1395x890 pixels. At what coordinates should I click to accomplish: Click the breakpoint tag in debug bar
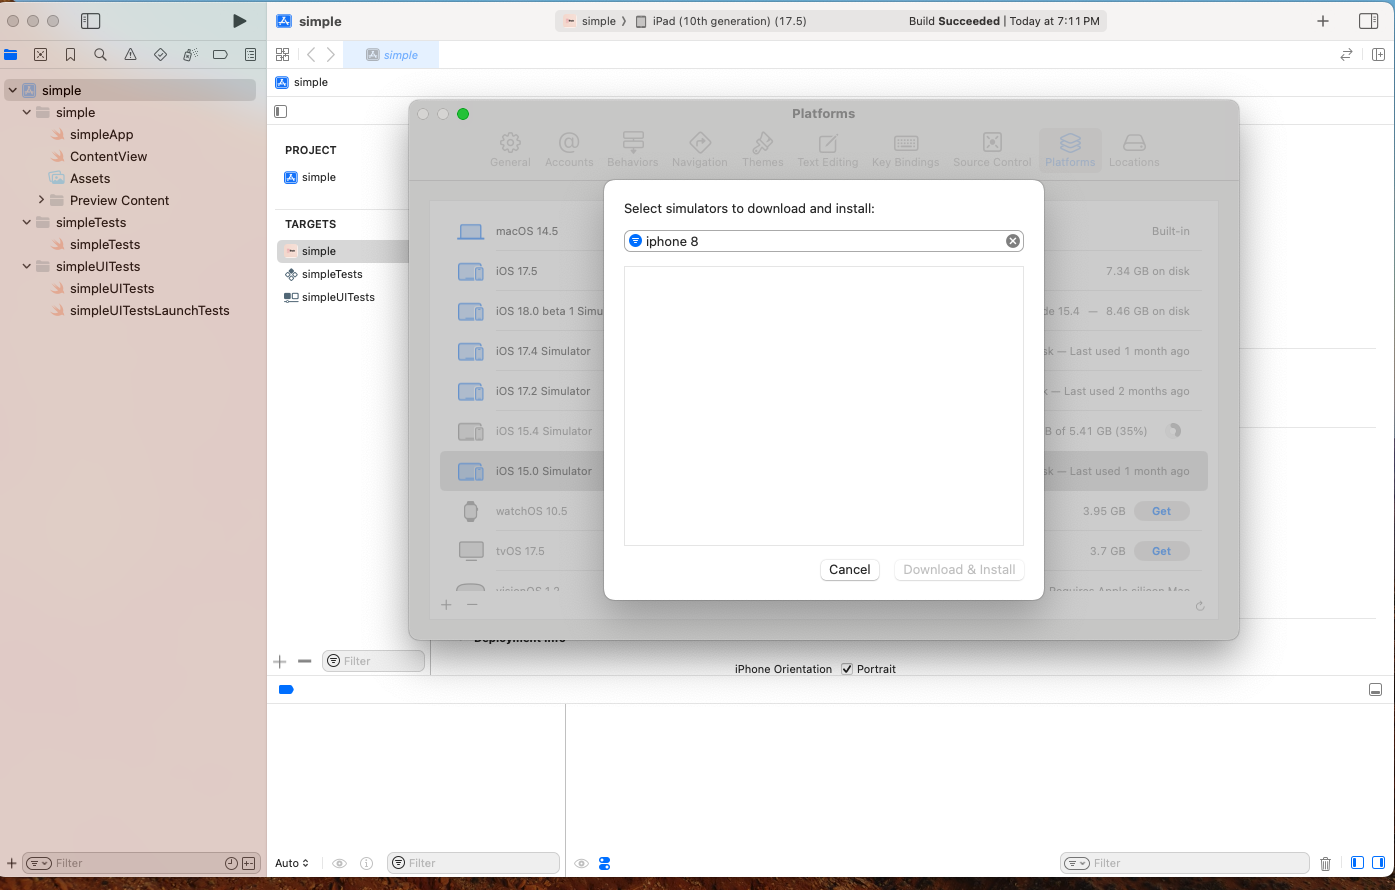(x=286, y=690)
